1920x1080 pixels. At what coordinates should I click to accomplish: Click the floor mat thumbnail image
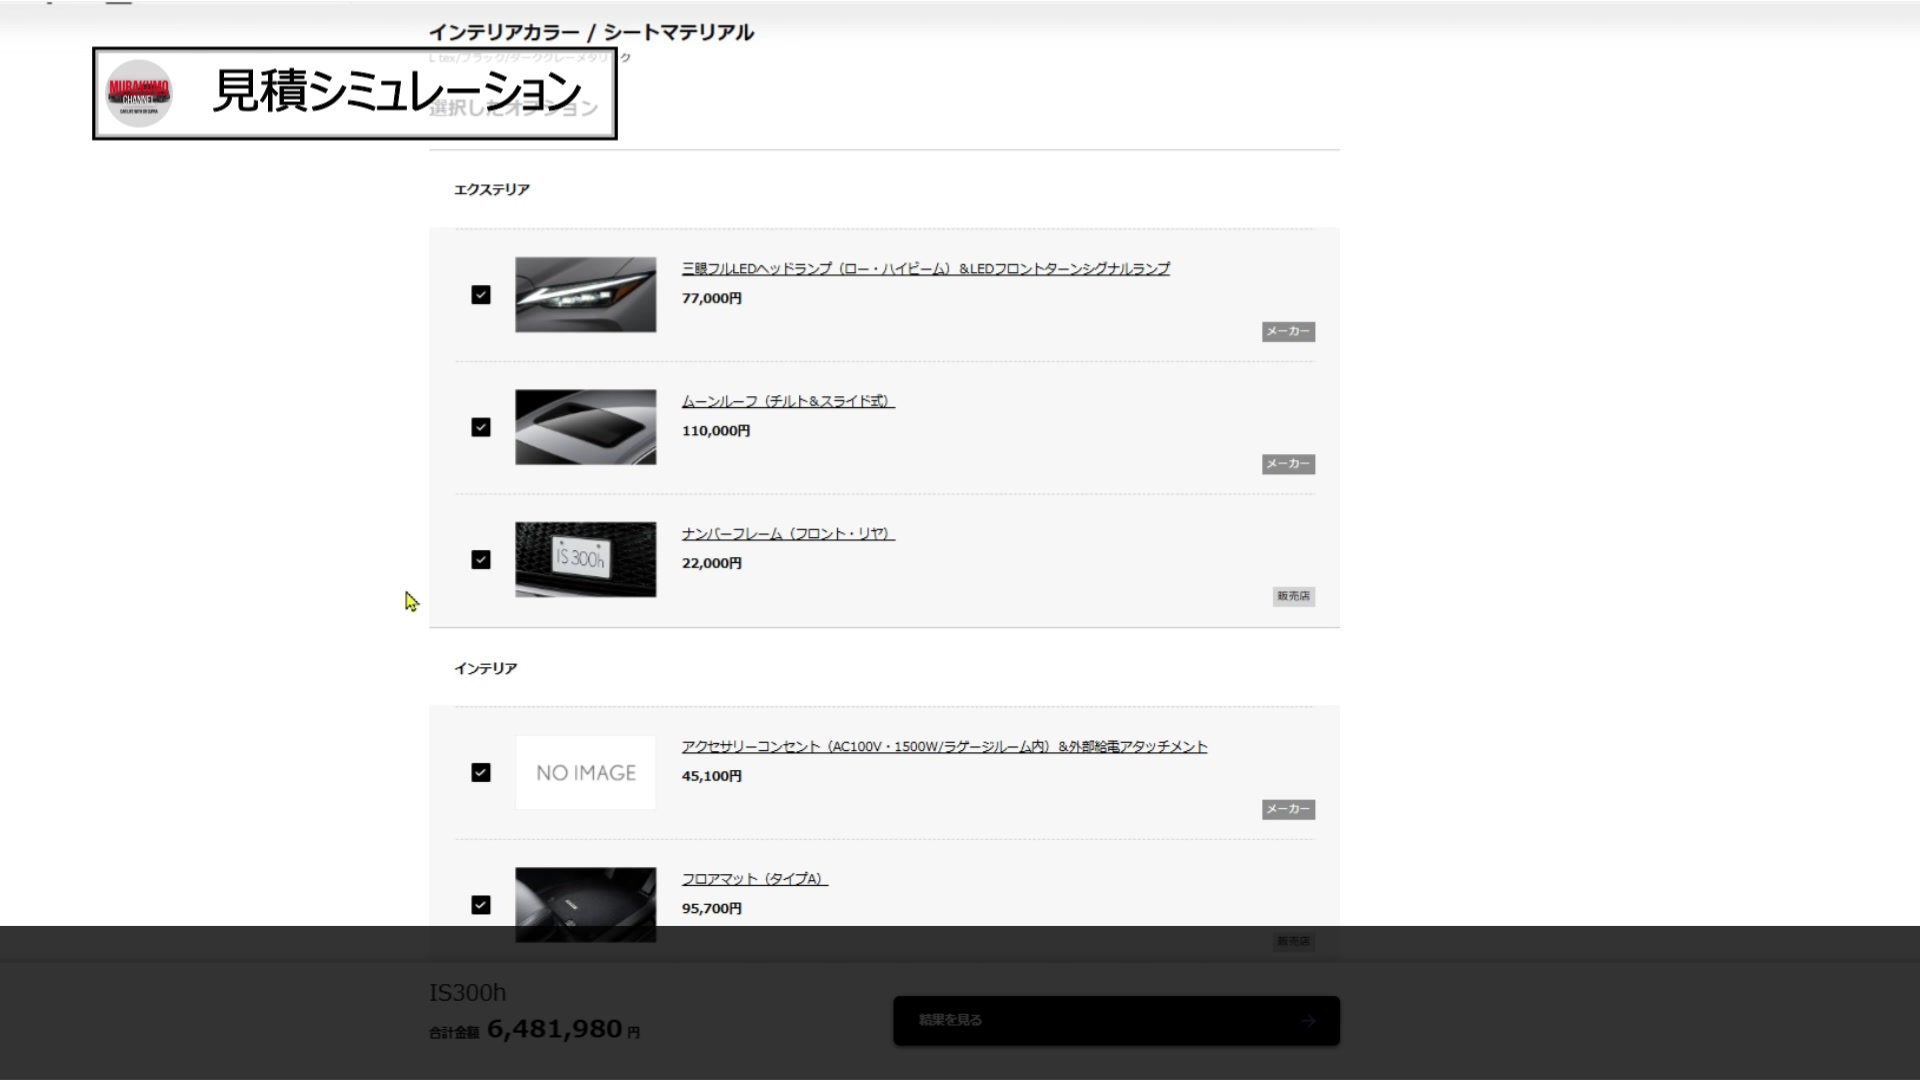coord(586,905)
